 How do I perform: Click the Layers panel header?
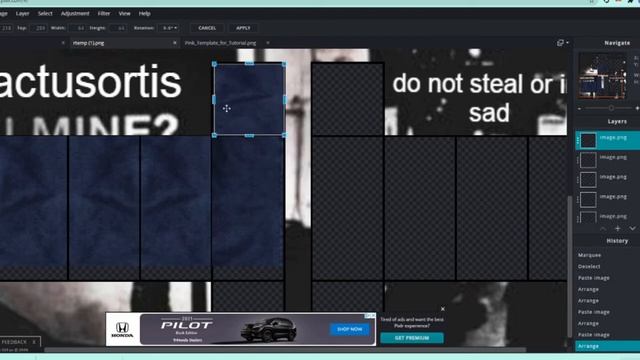tap(617, 122)
